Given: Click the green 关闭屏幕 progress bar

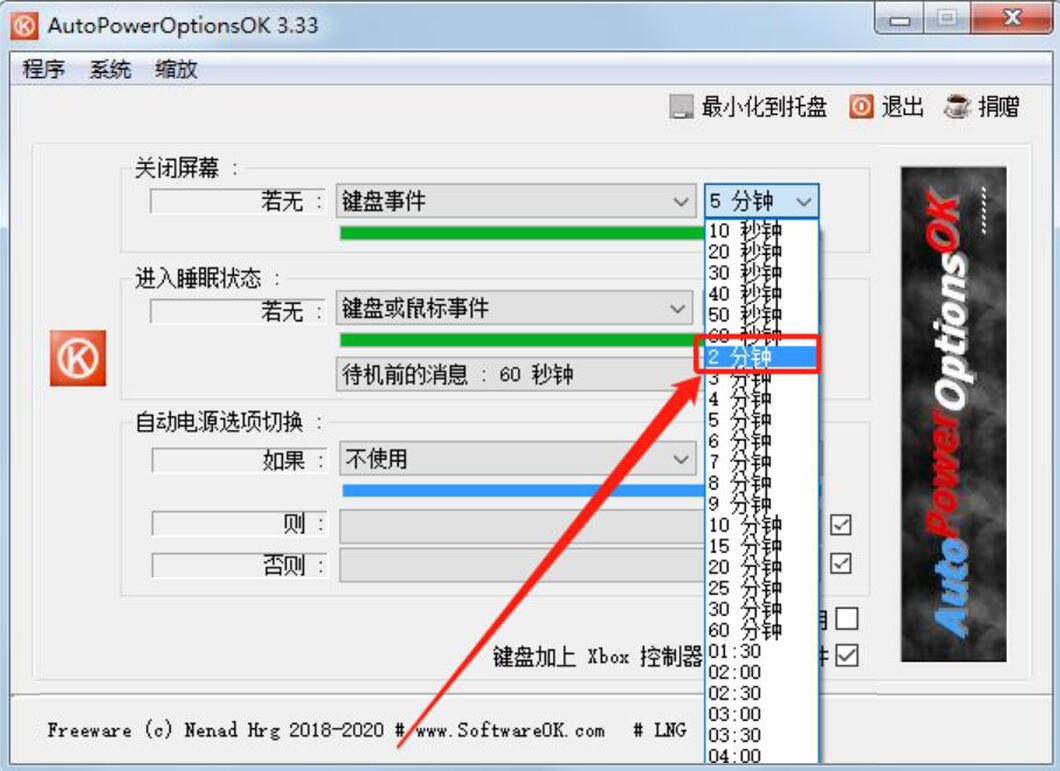Looking at the screenshot, I should 522,233.
